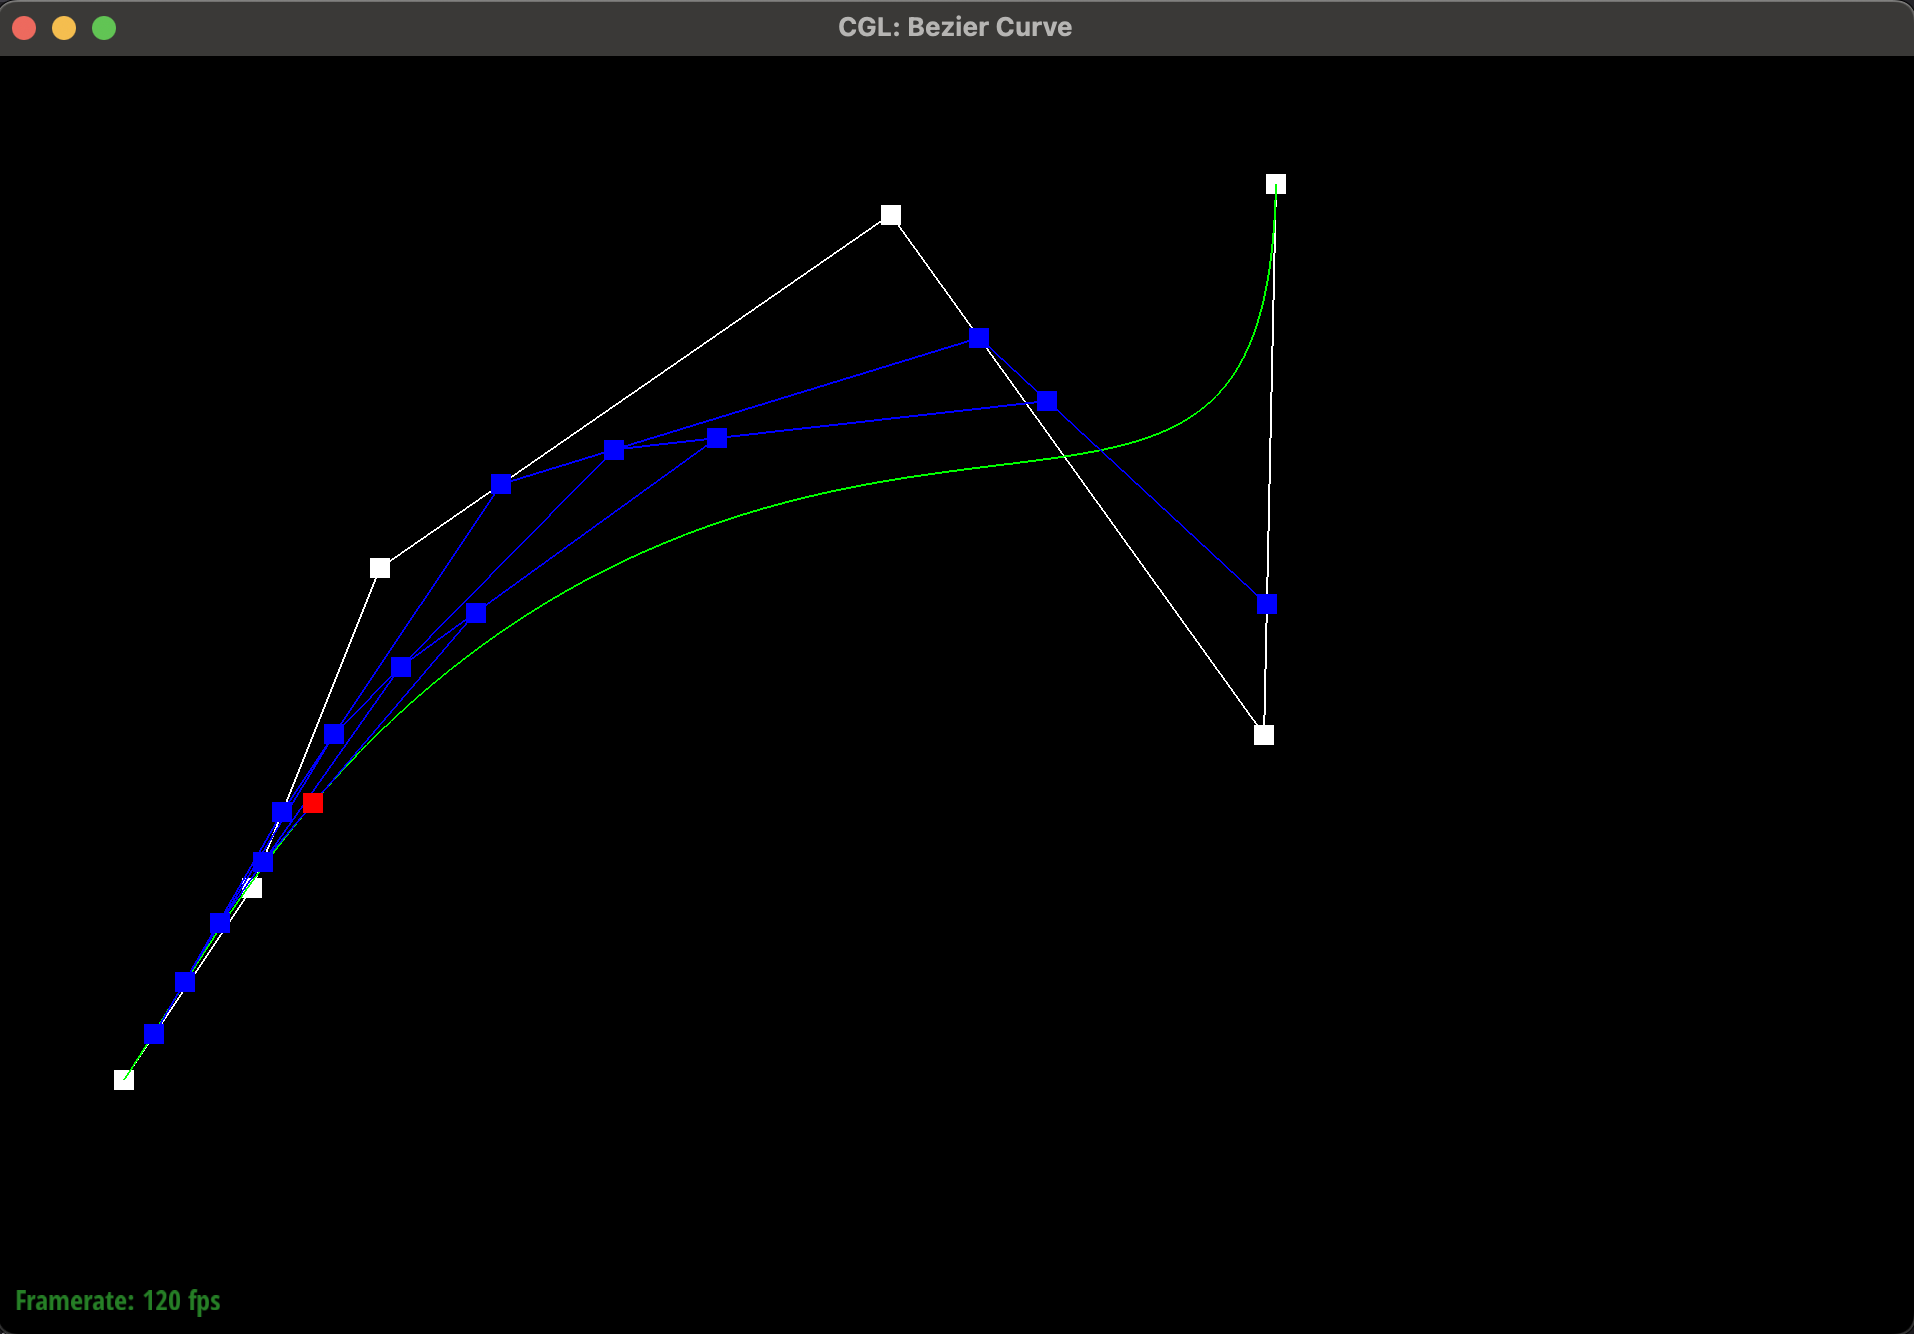Image resolution: width=1914 pixels, height=1334 pixels.
Task: Minimize the window using the yellow button
Action: tap(64, 28)
